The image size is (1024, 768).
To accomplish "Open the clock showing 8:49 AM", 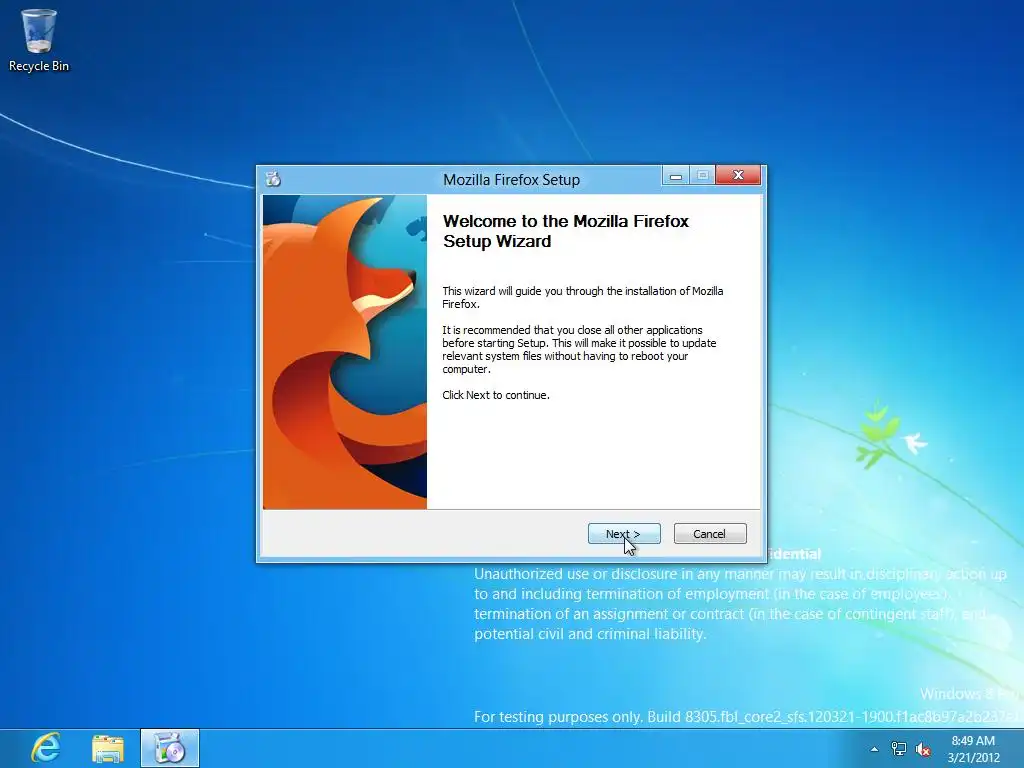I will click(x=973, y=741).
